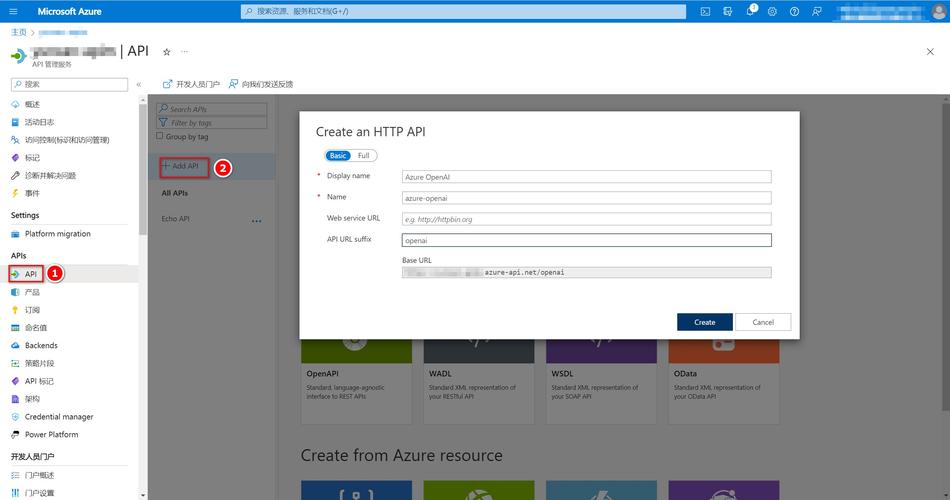Click the user account avatar
This screenshot has width=950, height=500.
tap(939, 12)
